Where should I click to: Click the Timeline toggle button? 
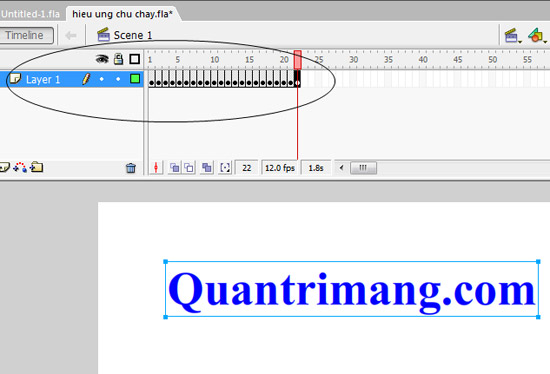[x=25, y=35]
